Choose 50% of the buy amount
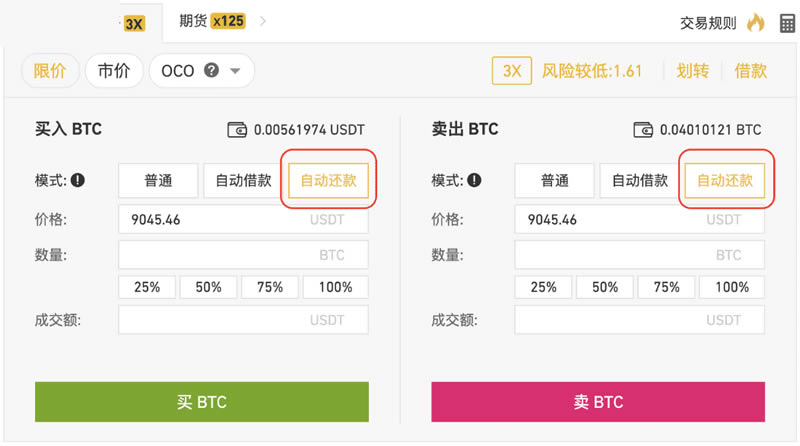The width and height of the screenshot is (800, 446). (x=208, y=287)
